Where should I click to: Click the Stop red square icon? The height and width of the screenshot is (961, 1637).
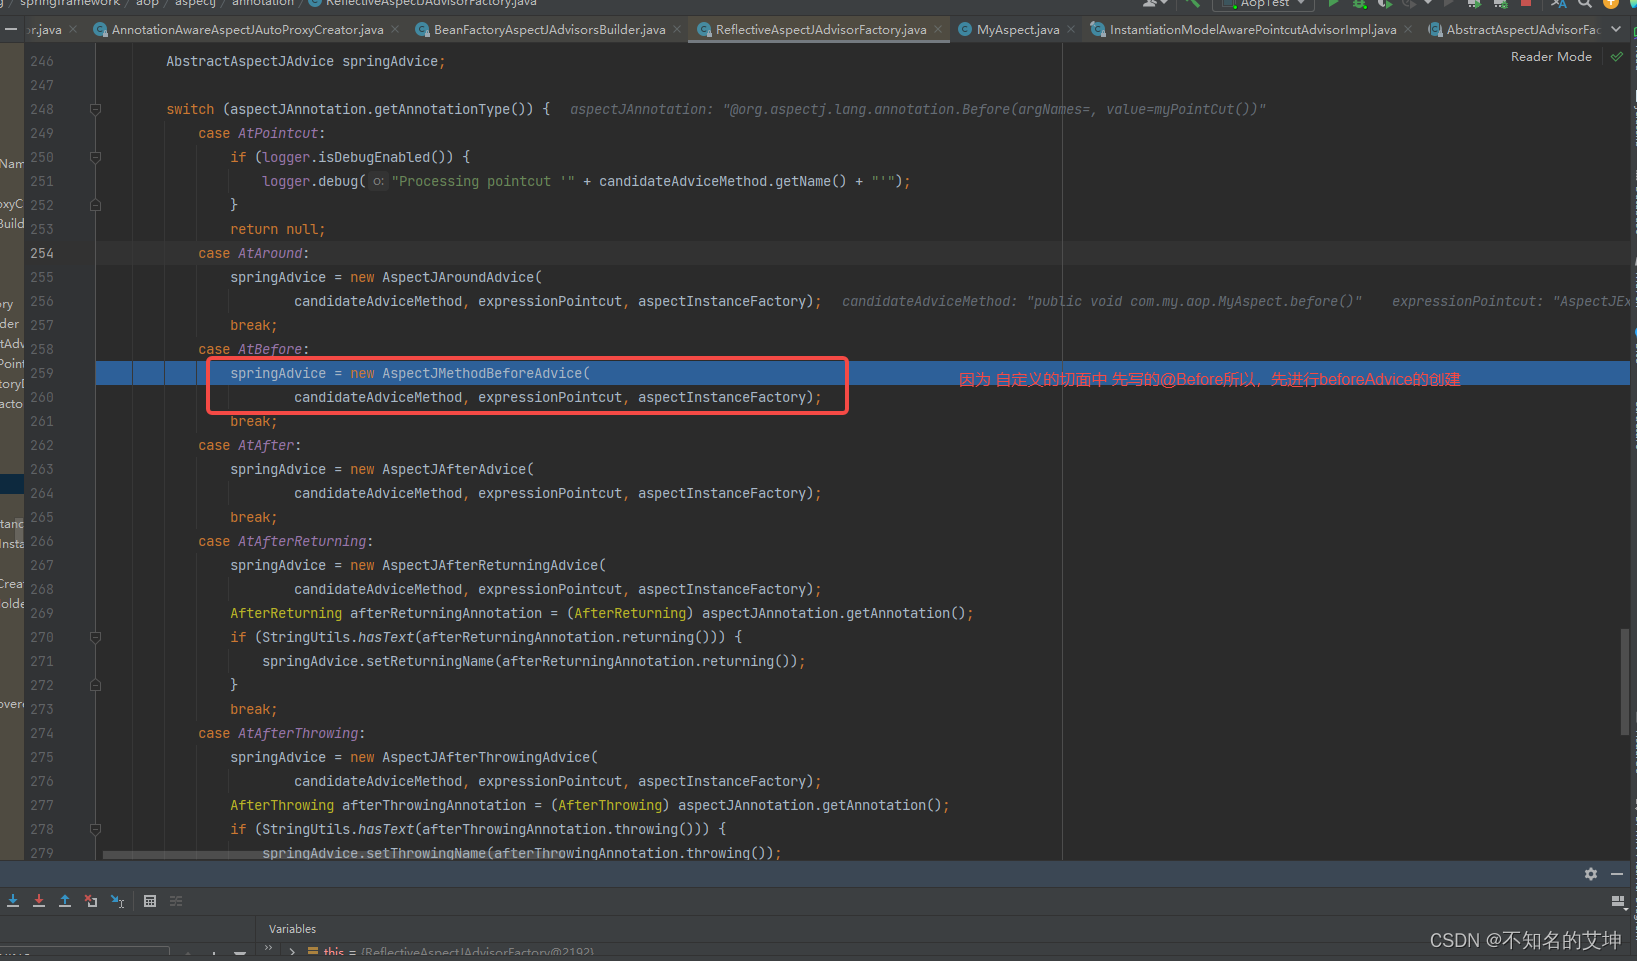[x=1526, y=3]
